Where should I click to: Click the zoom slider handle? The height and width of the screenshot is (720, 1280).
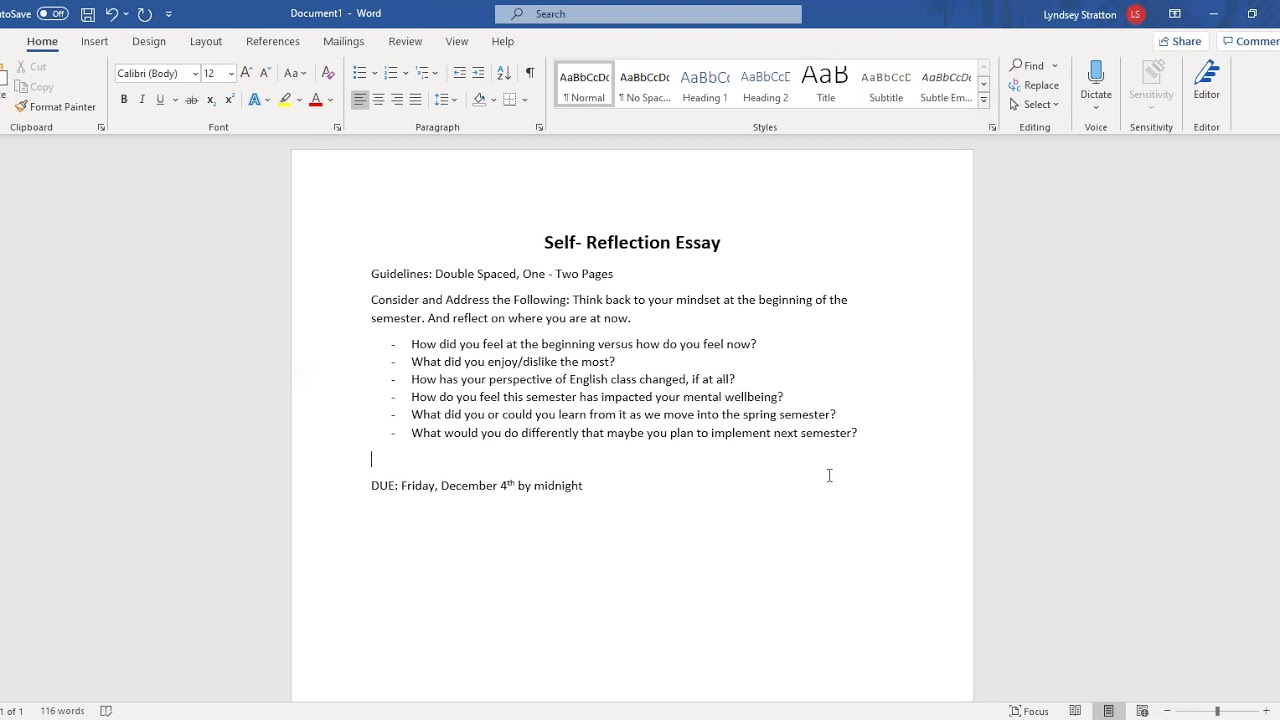(x=1217, y=711)
